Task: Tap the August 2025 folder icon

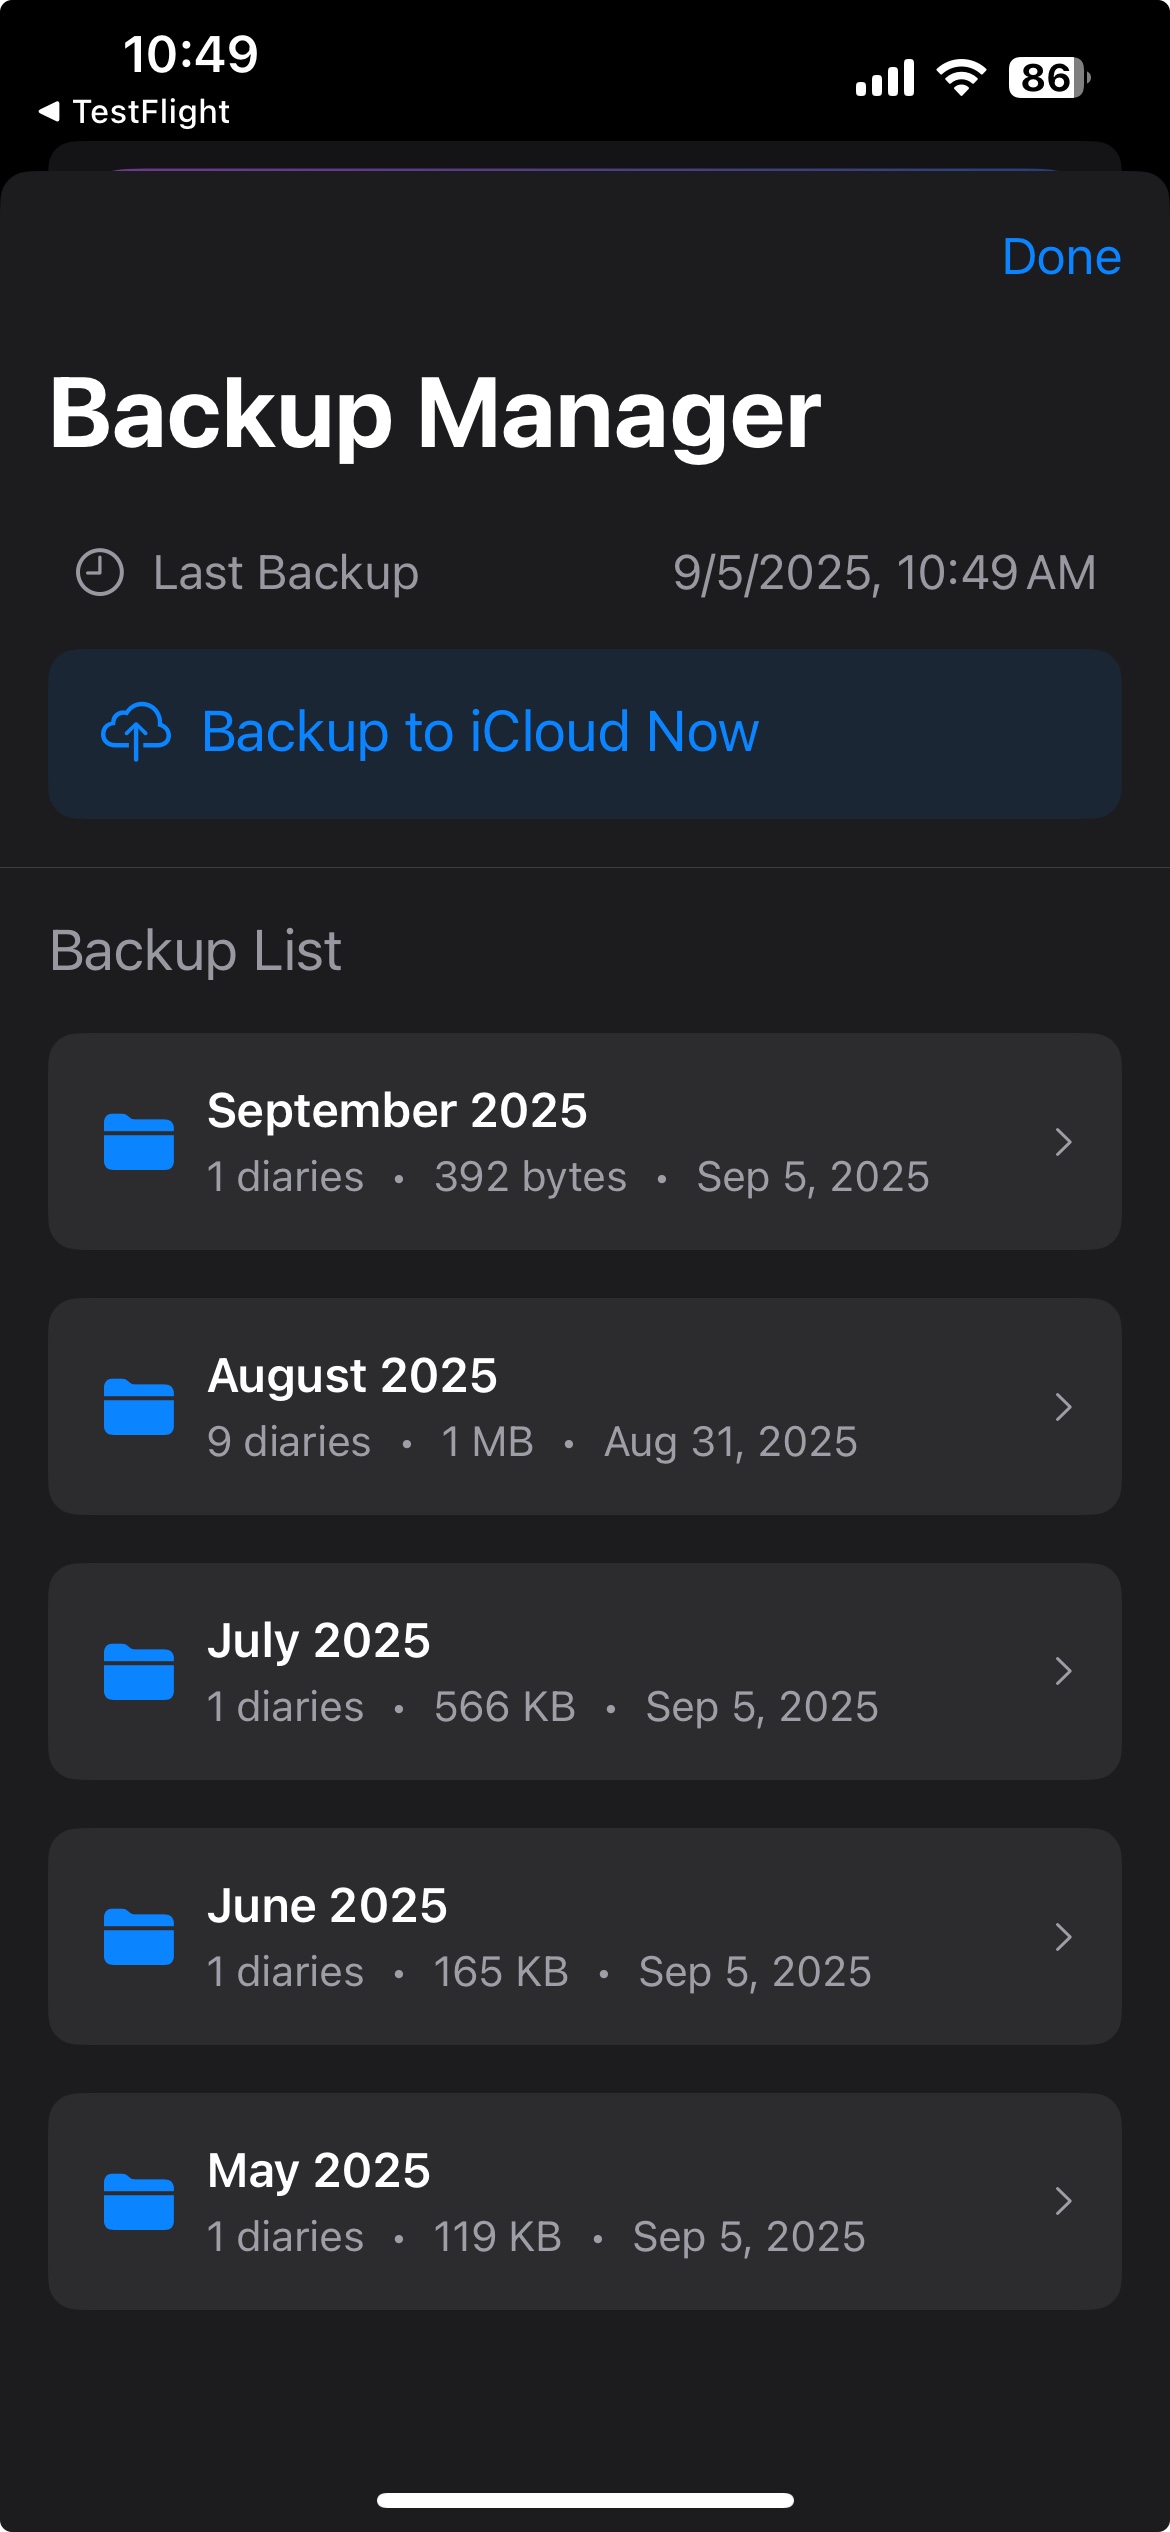Action: click(x=139, y=1406)
